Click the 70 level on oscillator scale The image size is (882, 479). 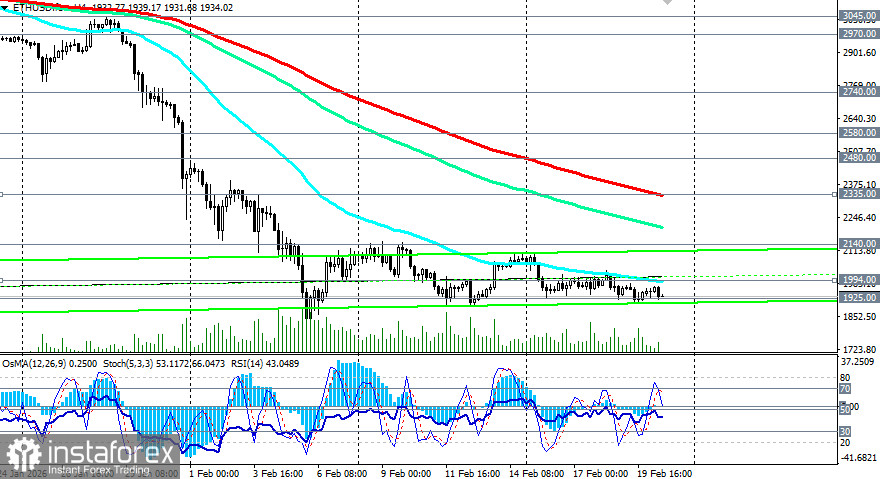coord(845,388)
